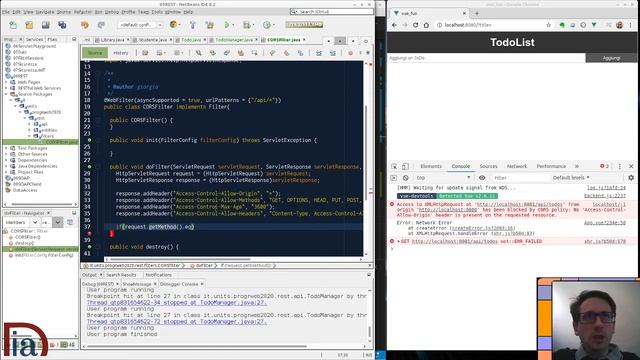Open the Chrome three-dot menu
The image size is (640, 360).
click(631, 25)
